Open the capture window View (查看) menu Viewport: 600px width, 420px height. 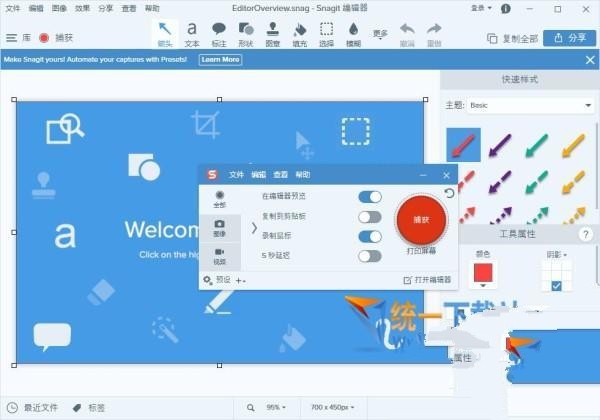[x=280, y=175]
